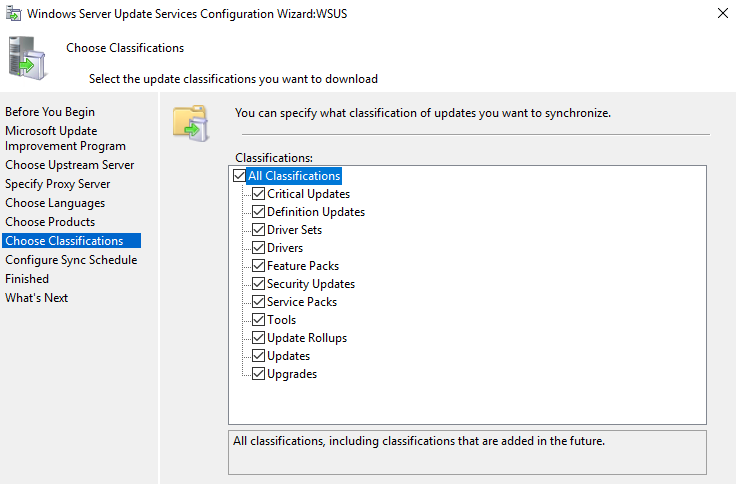Jump to Configure Sync Schedule step
Viewport: 736px width, 484px height.
(71, 260)
